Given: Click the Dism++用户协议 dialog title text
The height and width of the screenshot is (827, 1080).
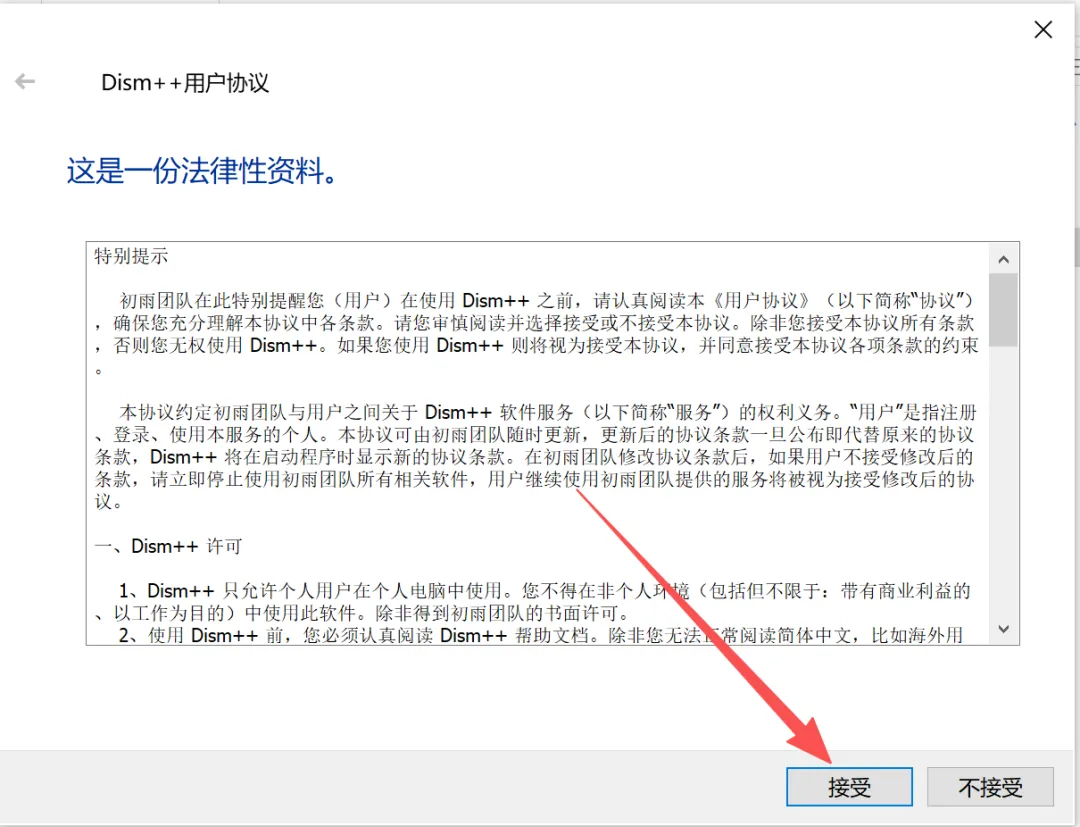Looking at the screenshot, I should point(185,83).
